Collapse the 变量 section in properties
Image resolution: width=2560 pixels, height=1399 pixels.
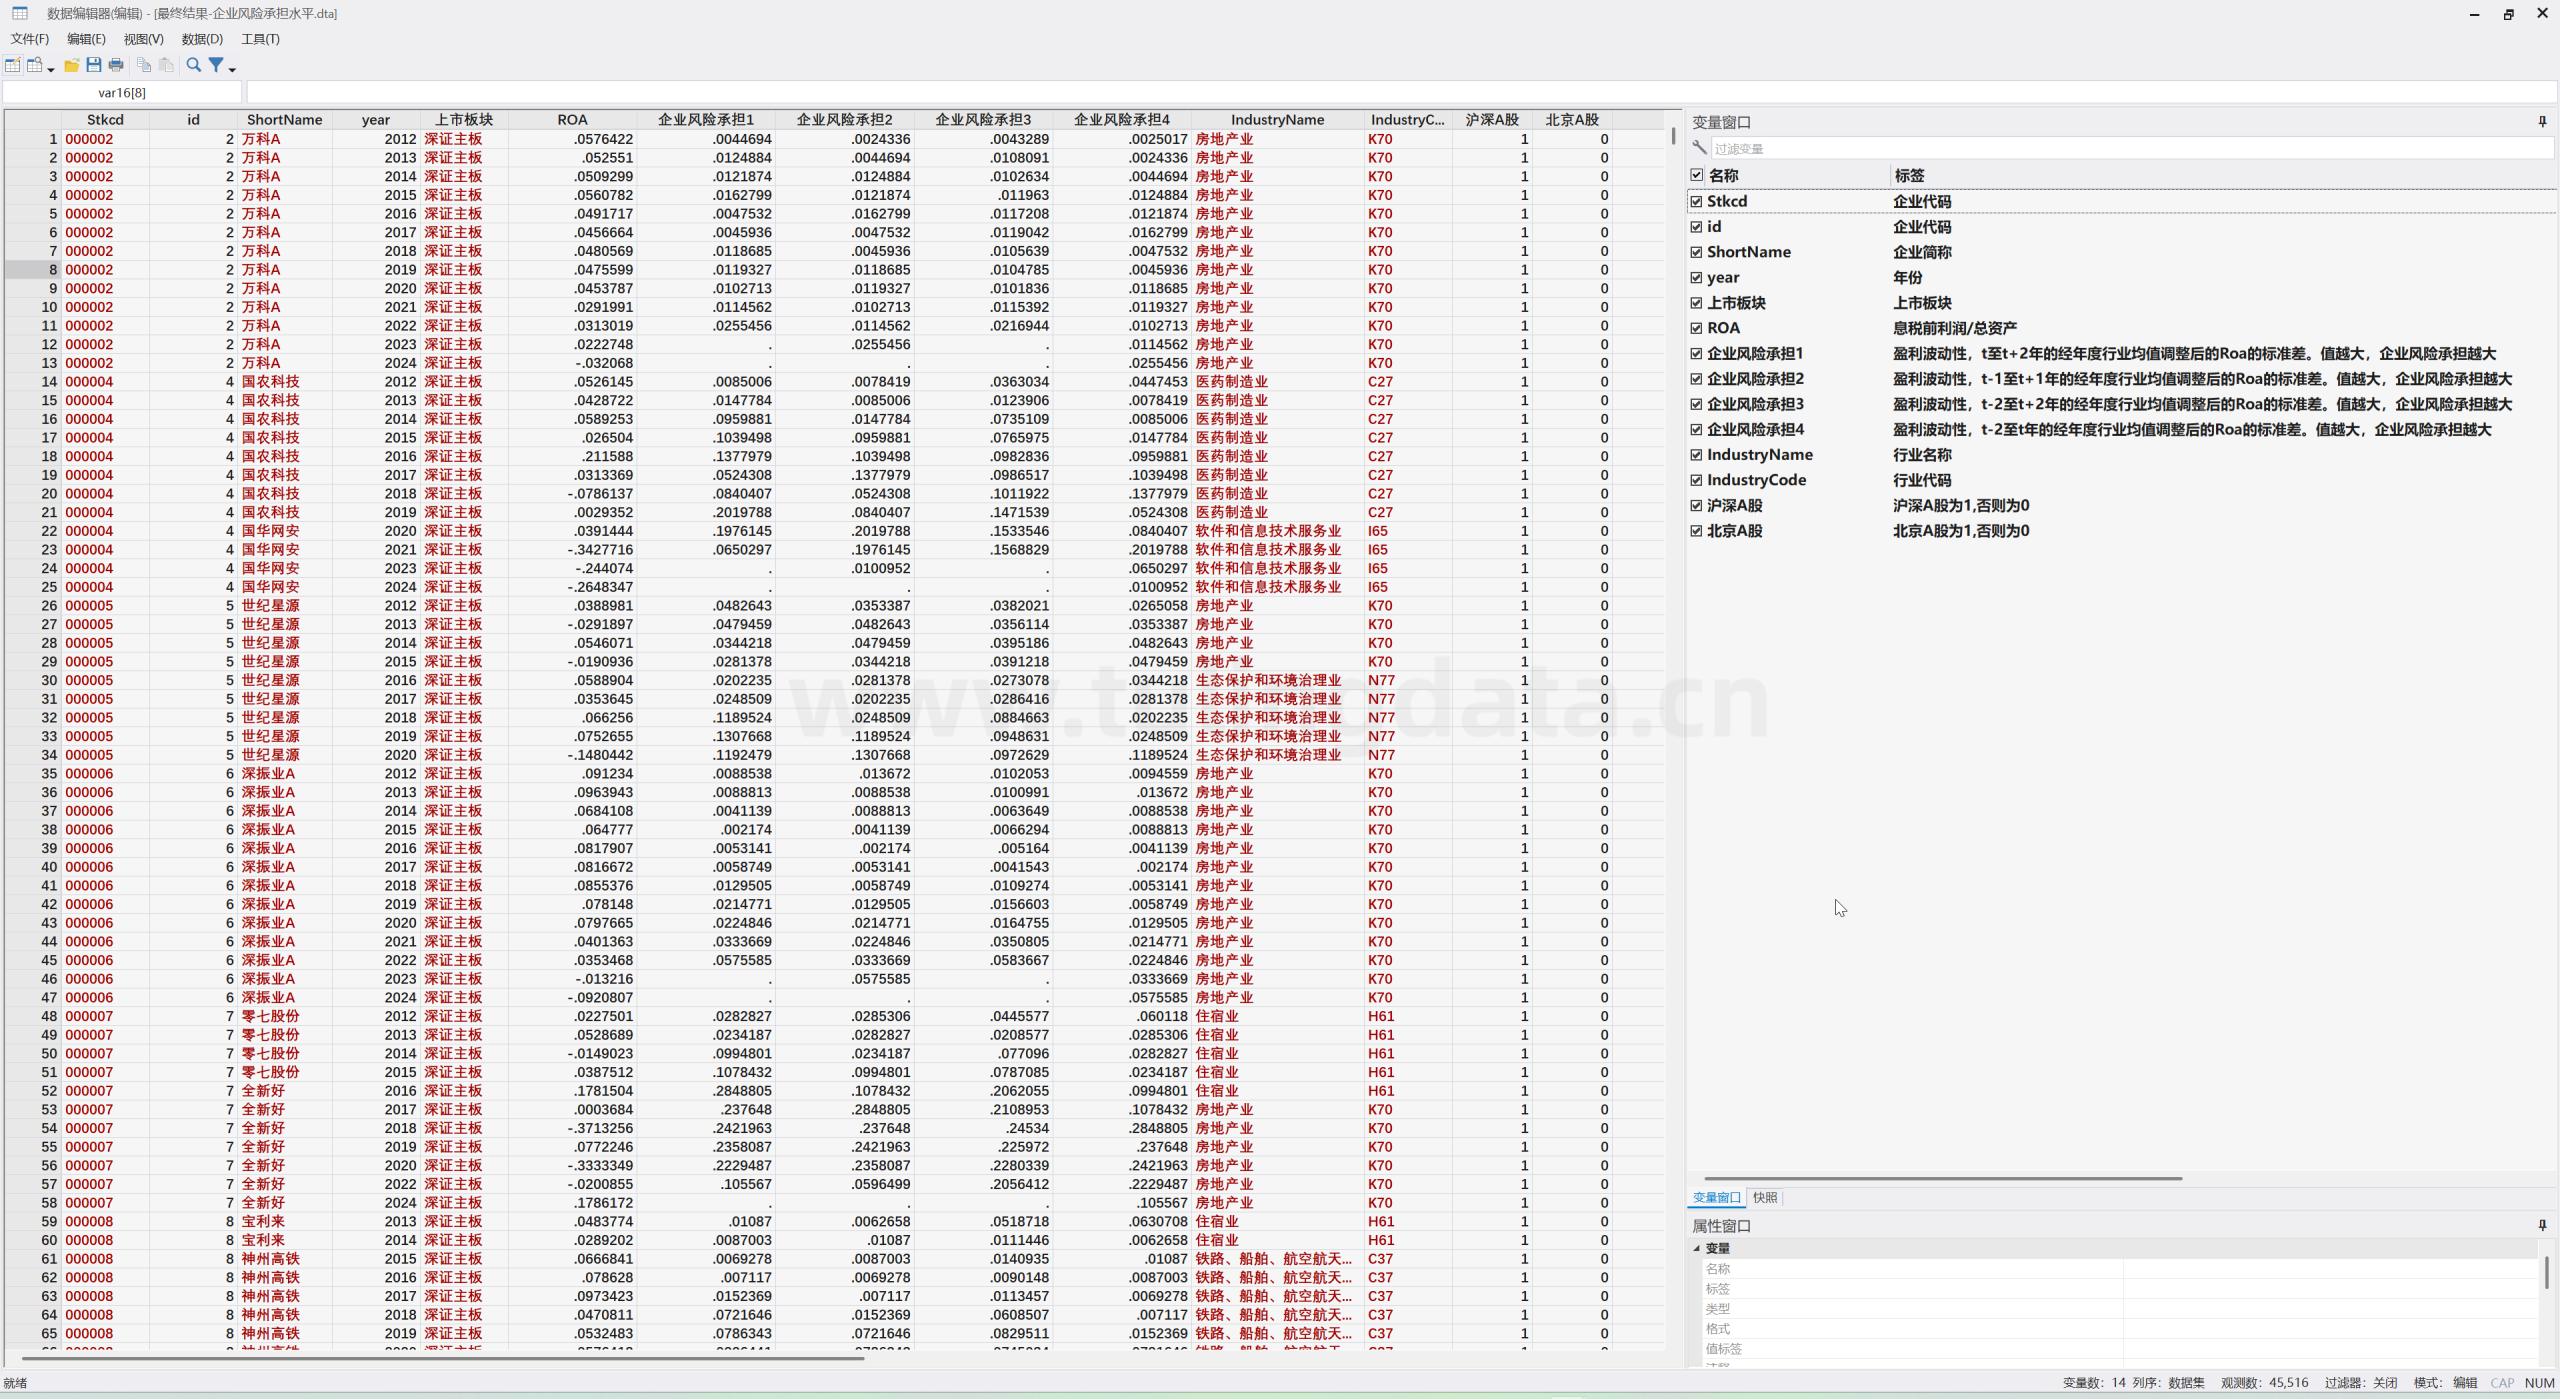pyautogui.click(x=1697, y=1248)
